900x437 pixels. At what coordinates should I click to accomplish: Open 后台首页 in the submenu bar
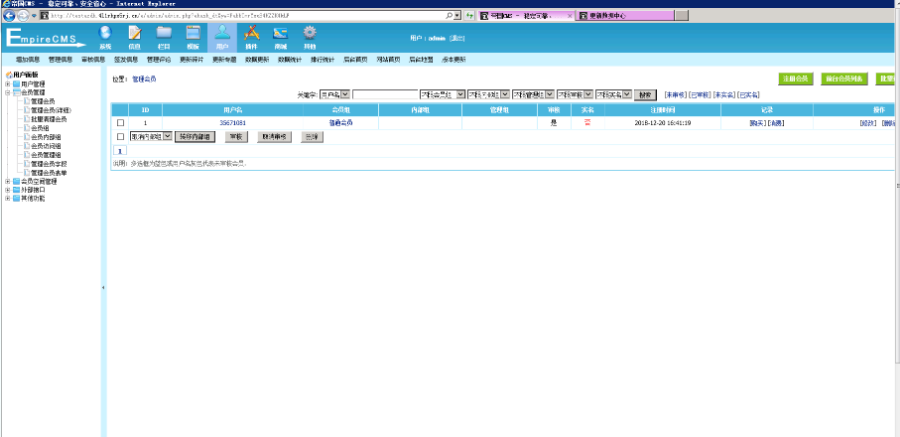pos(355,59)
